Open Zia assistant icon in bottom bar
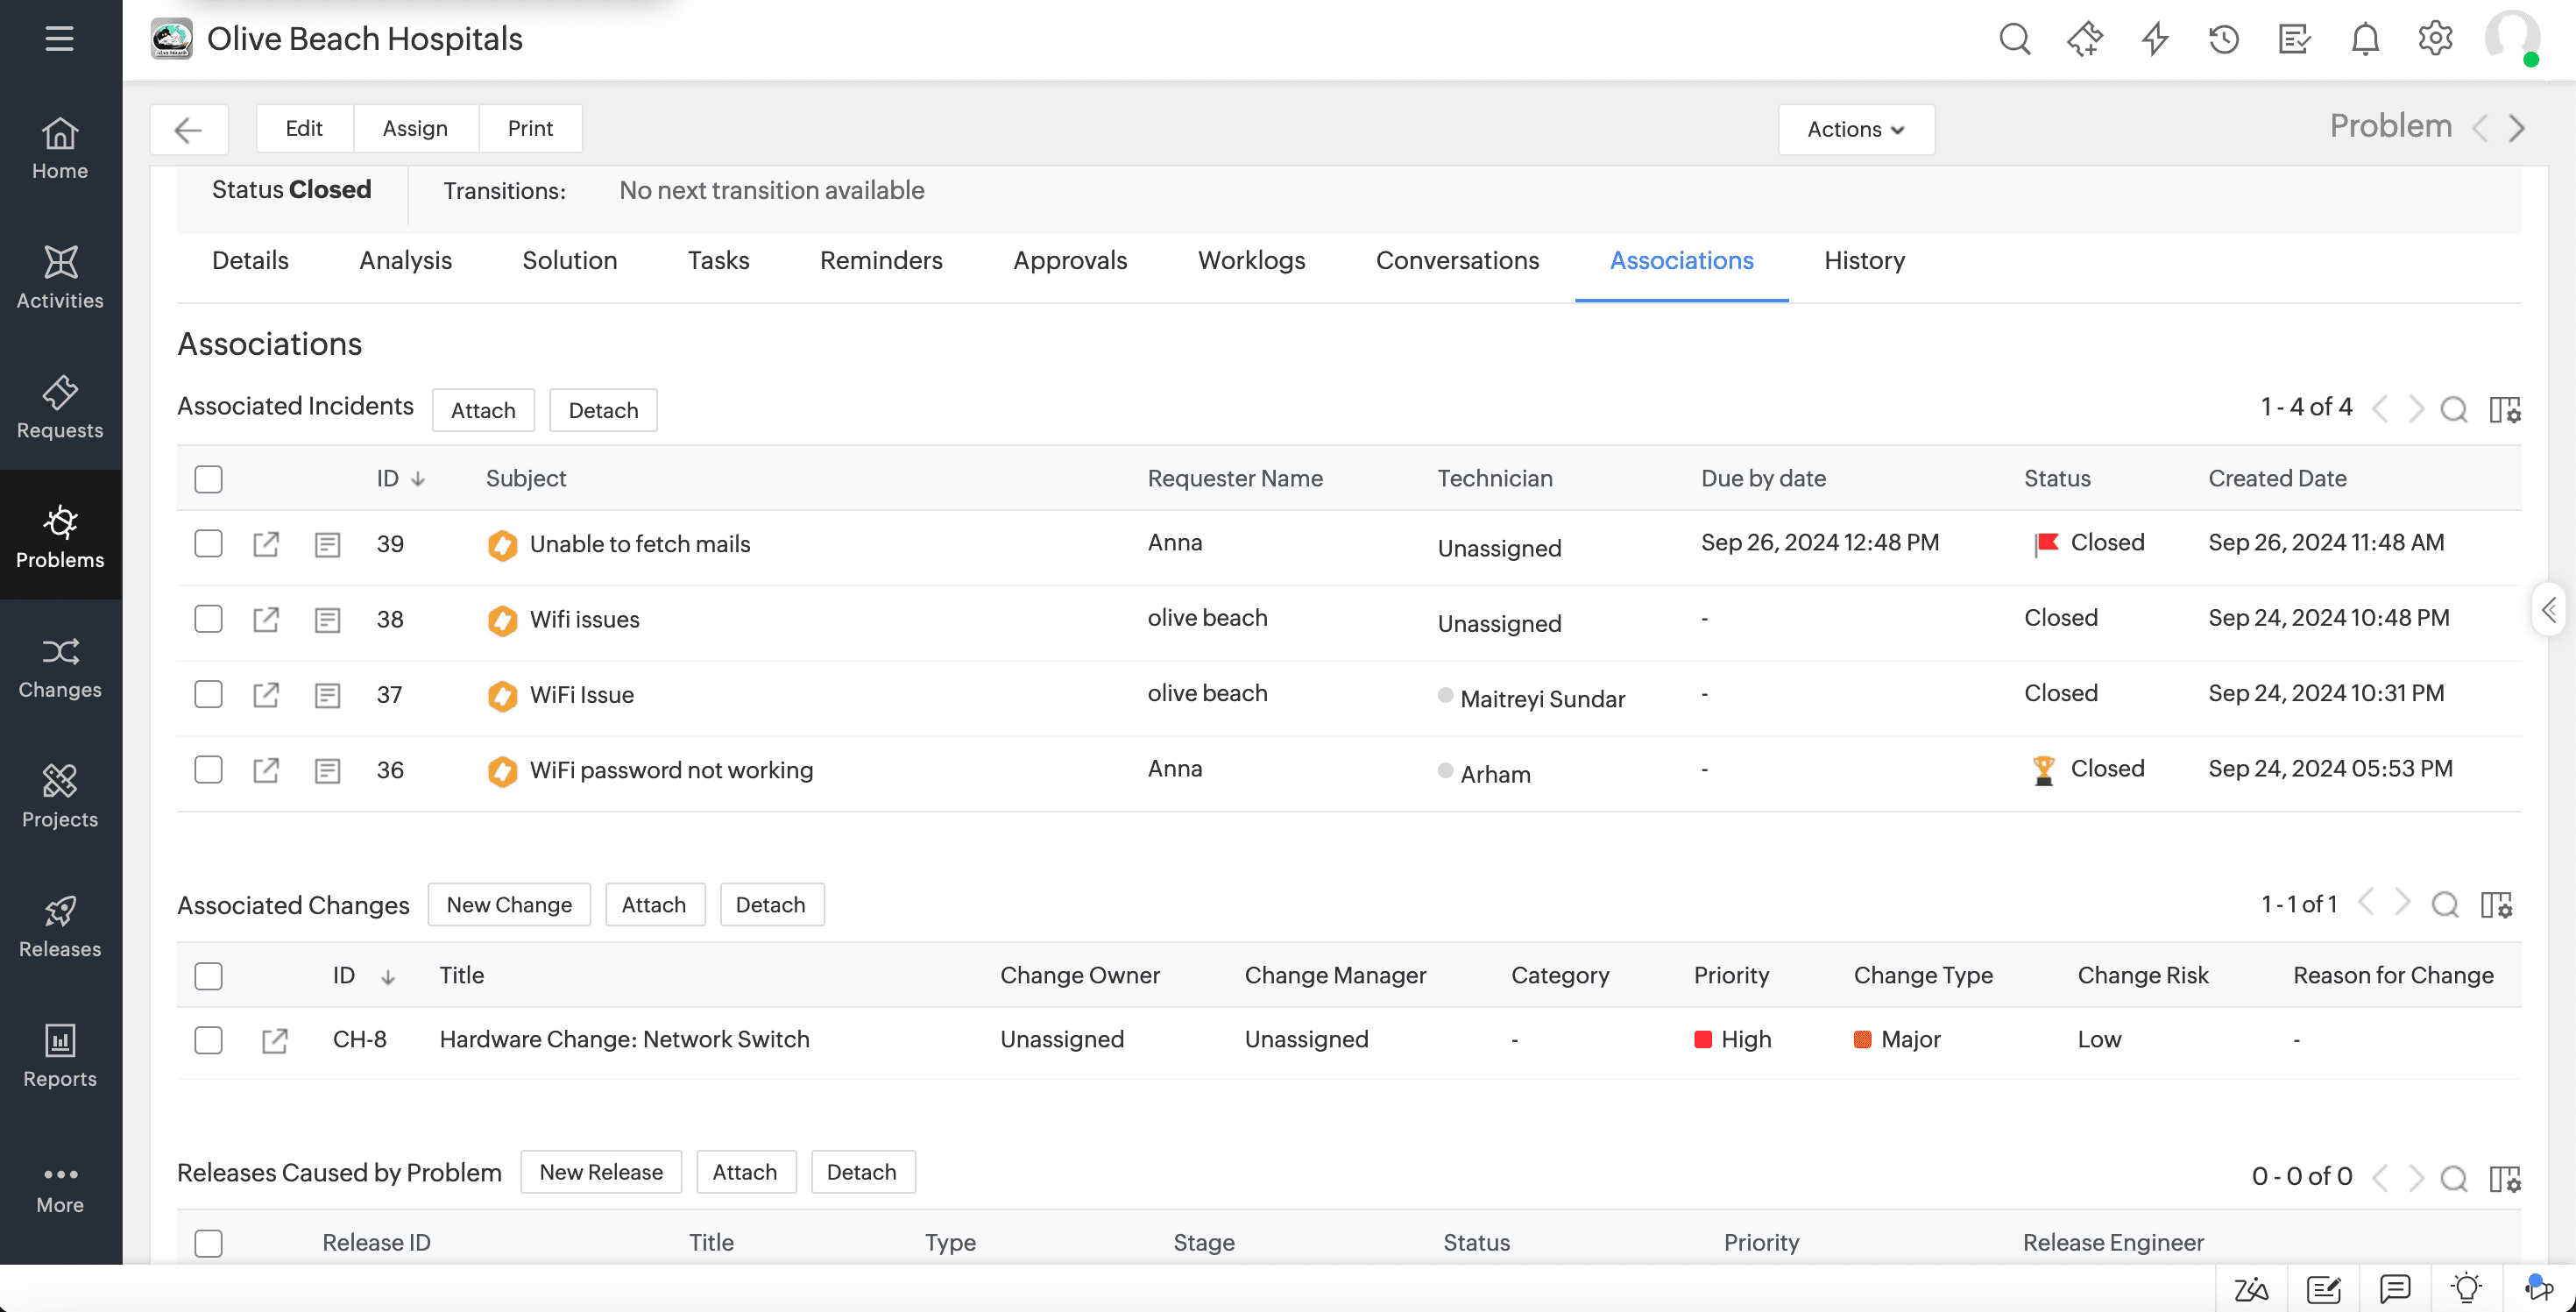Image resolution: width=2576 pixels, height=1312 pixels. pyautogui.click(x=2250, y=1288)
